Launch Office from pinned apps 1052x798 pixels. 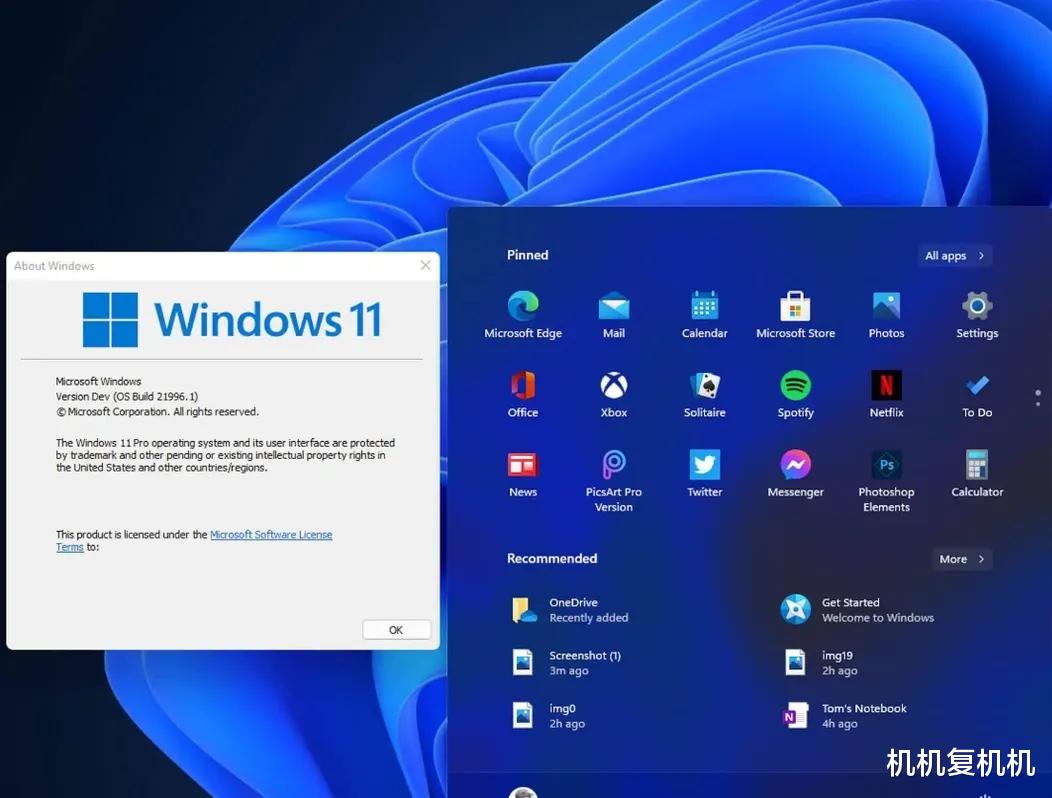pyautogui.click(x=523, y=394)
